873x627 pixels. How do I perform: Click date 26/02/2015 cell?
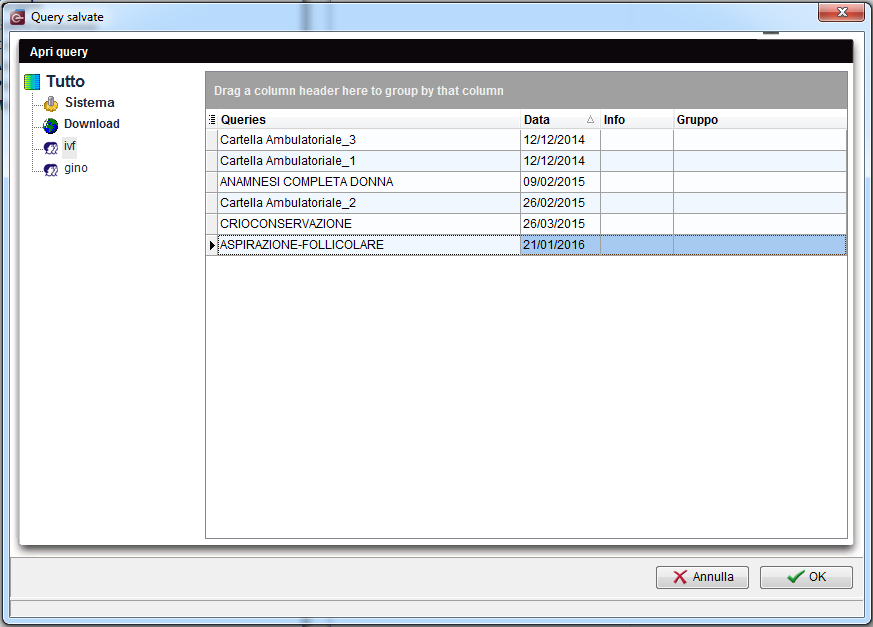tap(560, 203)
